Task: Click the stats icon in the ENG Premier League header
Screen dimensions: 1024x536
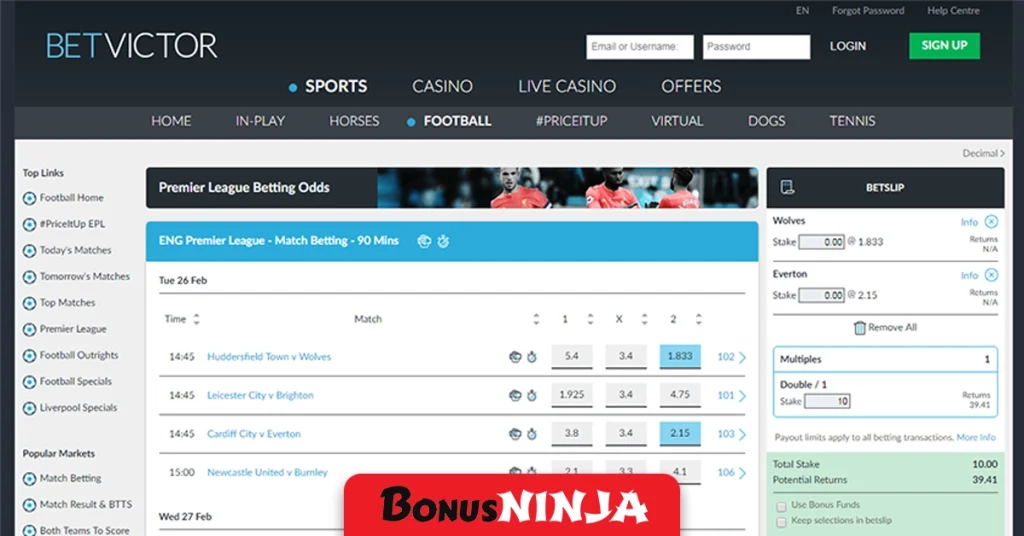Action: pos(424,242)
